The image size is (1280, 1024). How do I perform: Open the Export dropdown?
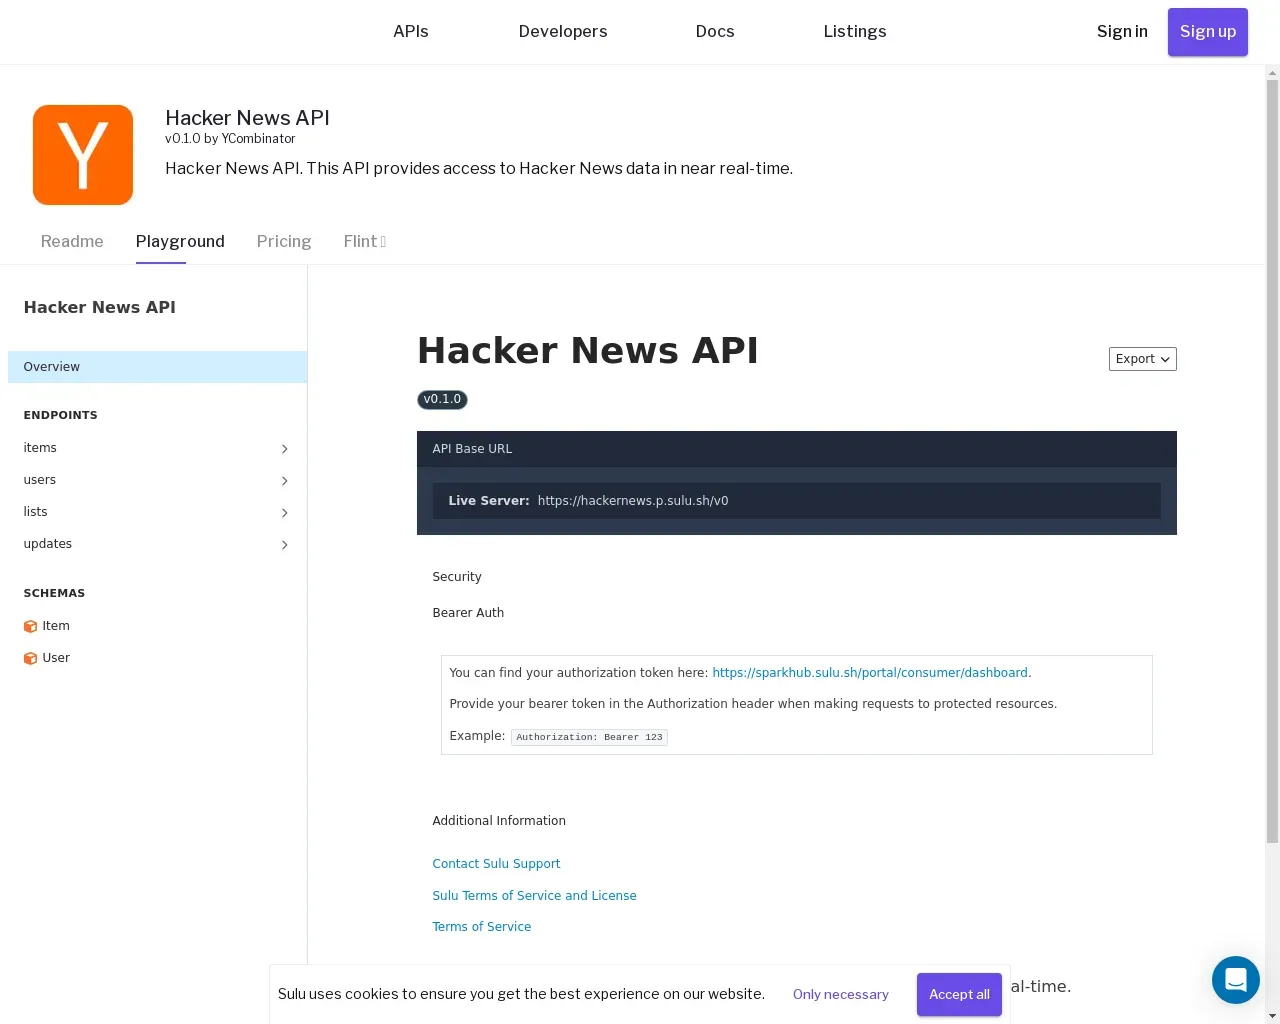pos(1142,359)
